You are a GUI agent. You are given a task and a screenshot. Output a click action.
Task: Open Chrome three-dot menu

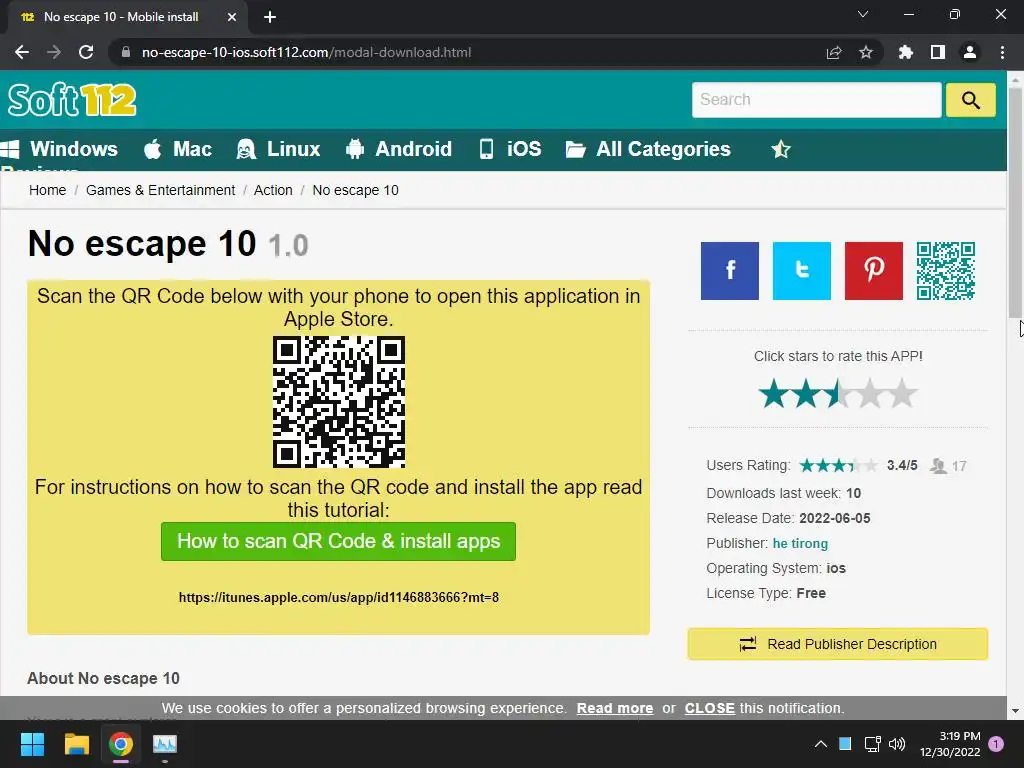(x=1002, y=52)
